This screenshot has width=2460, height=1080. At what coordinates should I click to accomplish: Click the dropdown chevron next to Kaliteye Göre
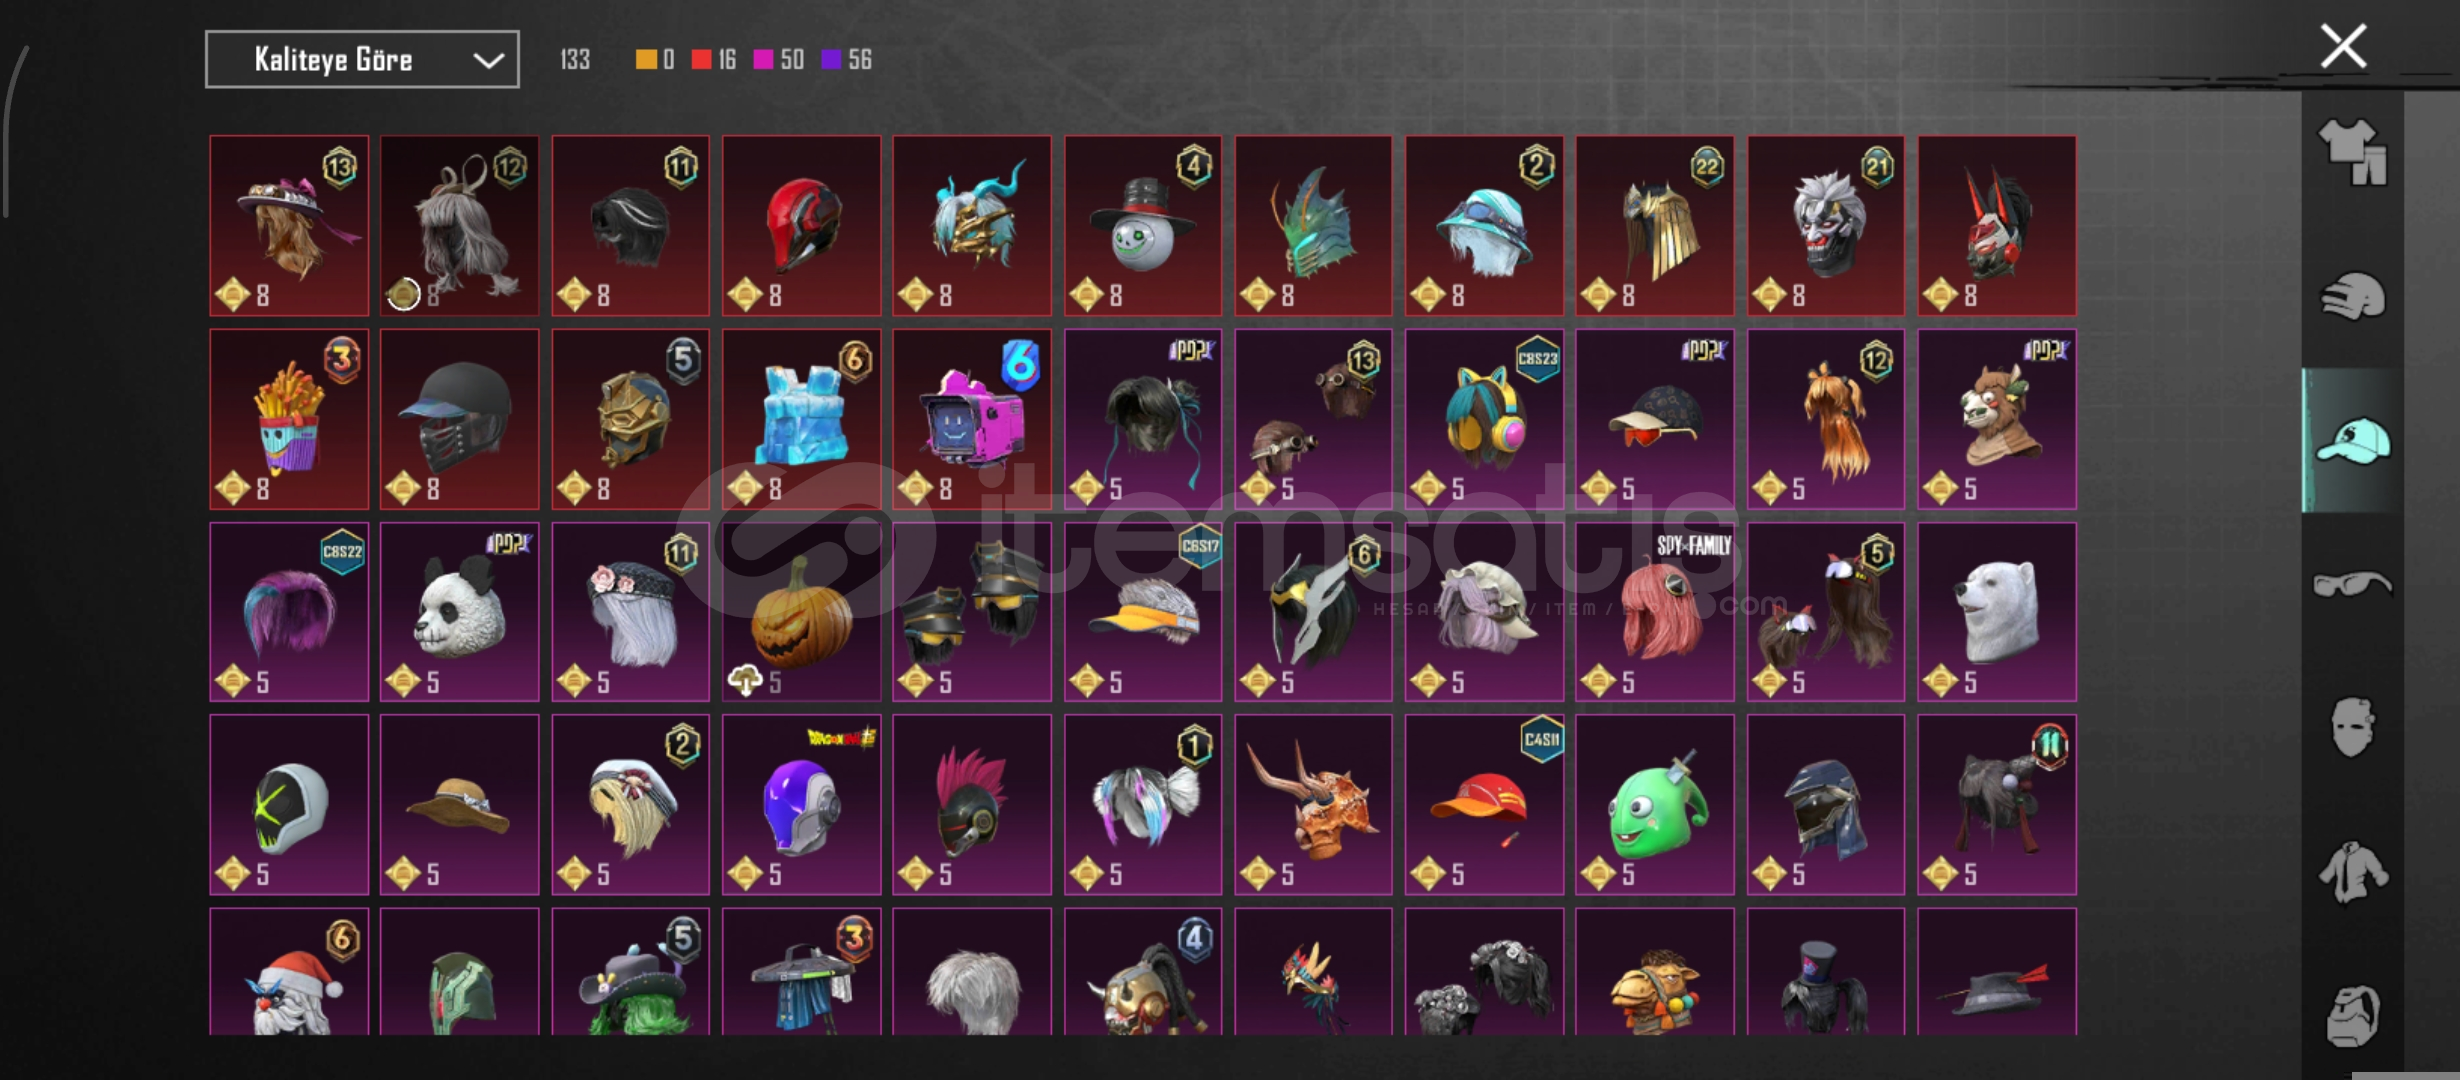click(488, 60)
